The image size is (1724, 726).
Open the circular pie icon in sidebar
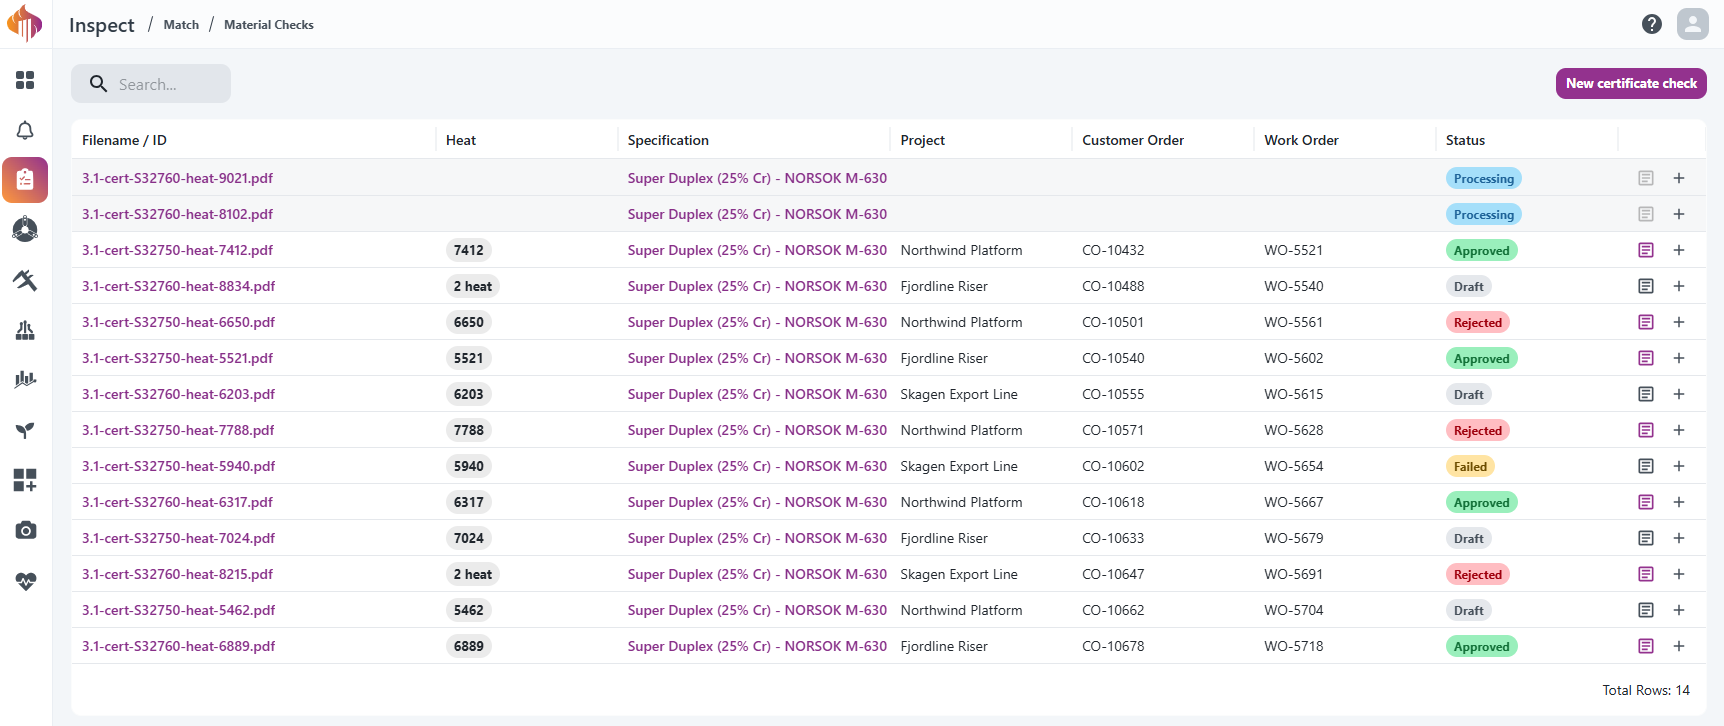pos(25,230)
